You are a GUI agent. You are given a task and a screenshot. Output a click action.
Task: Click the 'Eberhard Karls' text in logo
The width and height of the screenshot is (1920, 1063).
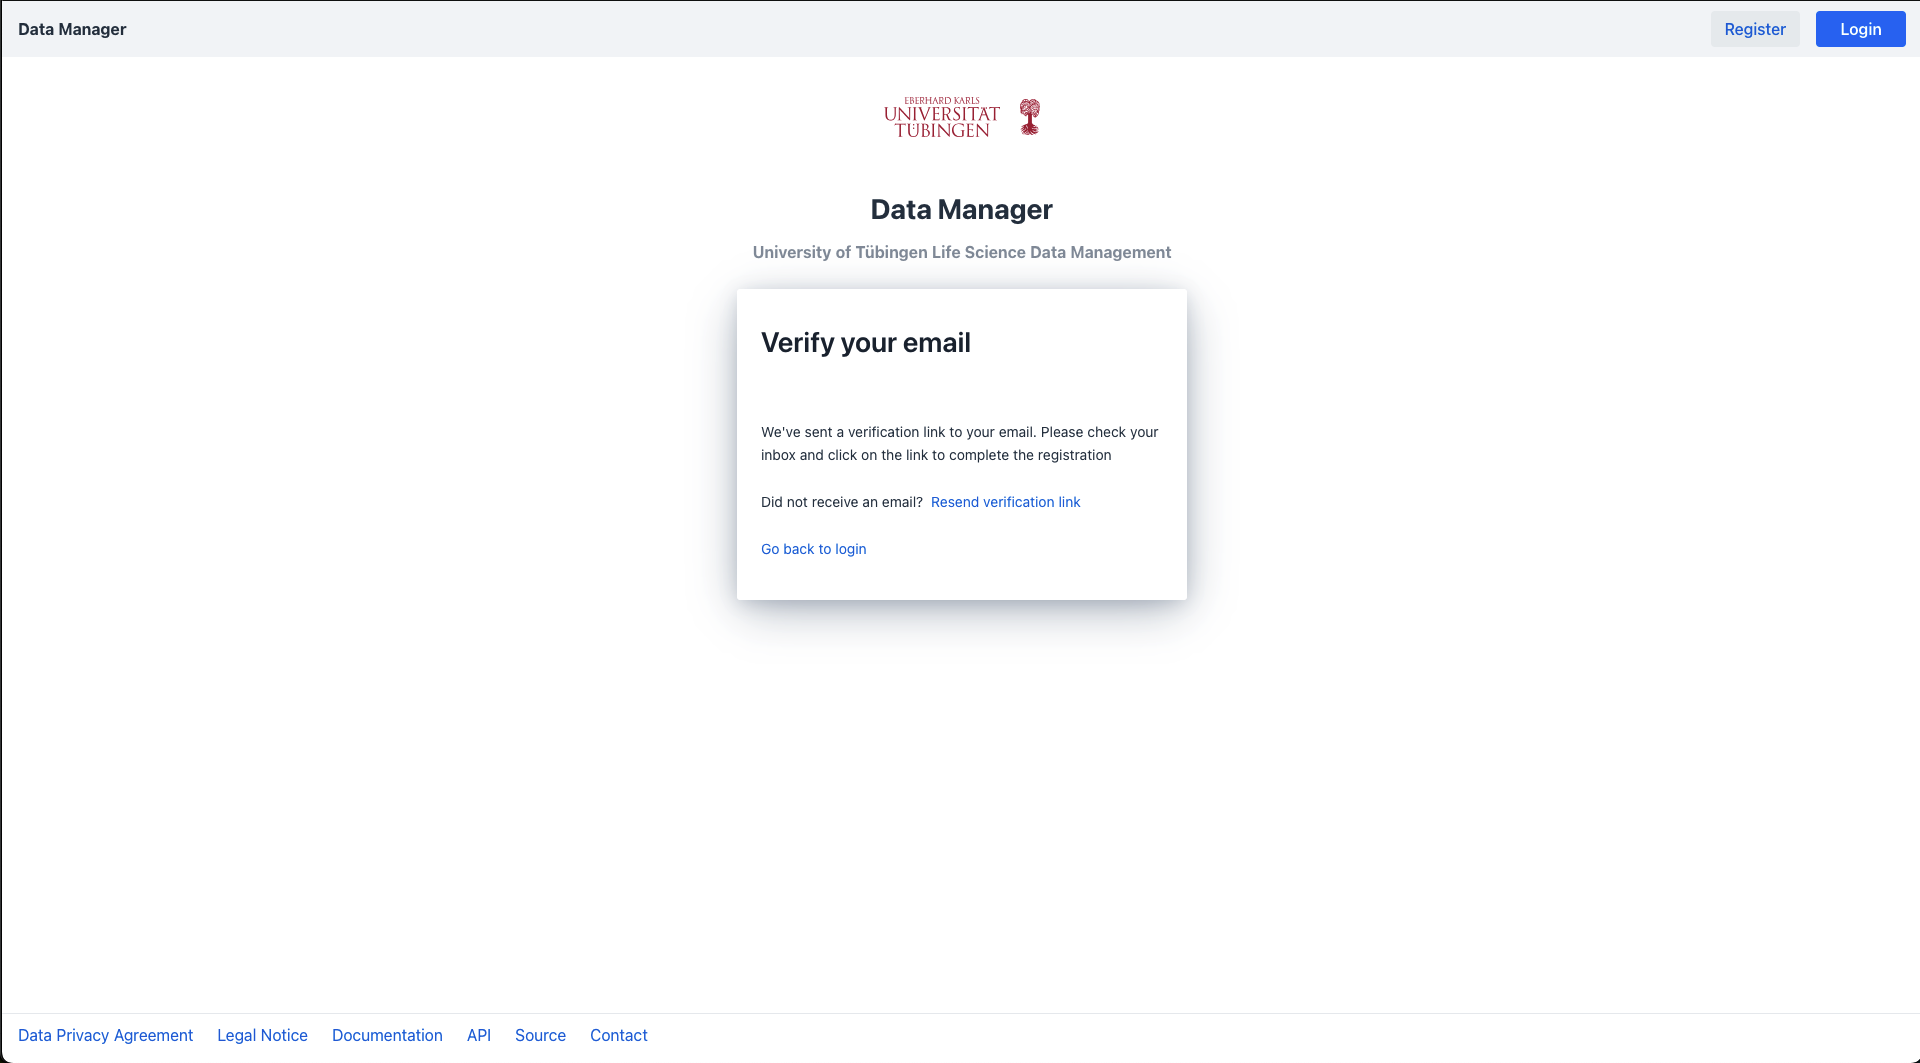(941, 100)
